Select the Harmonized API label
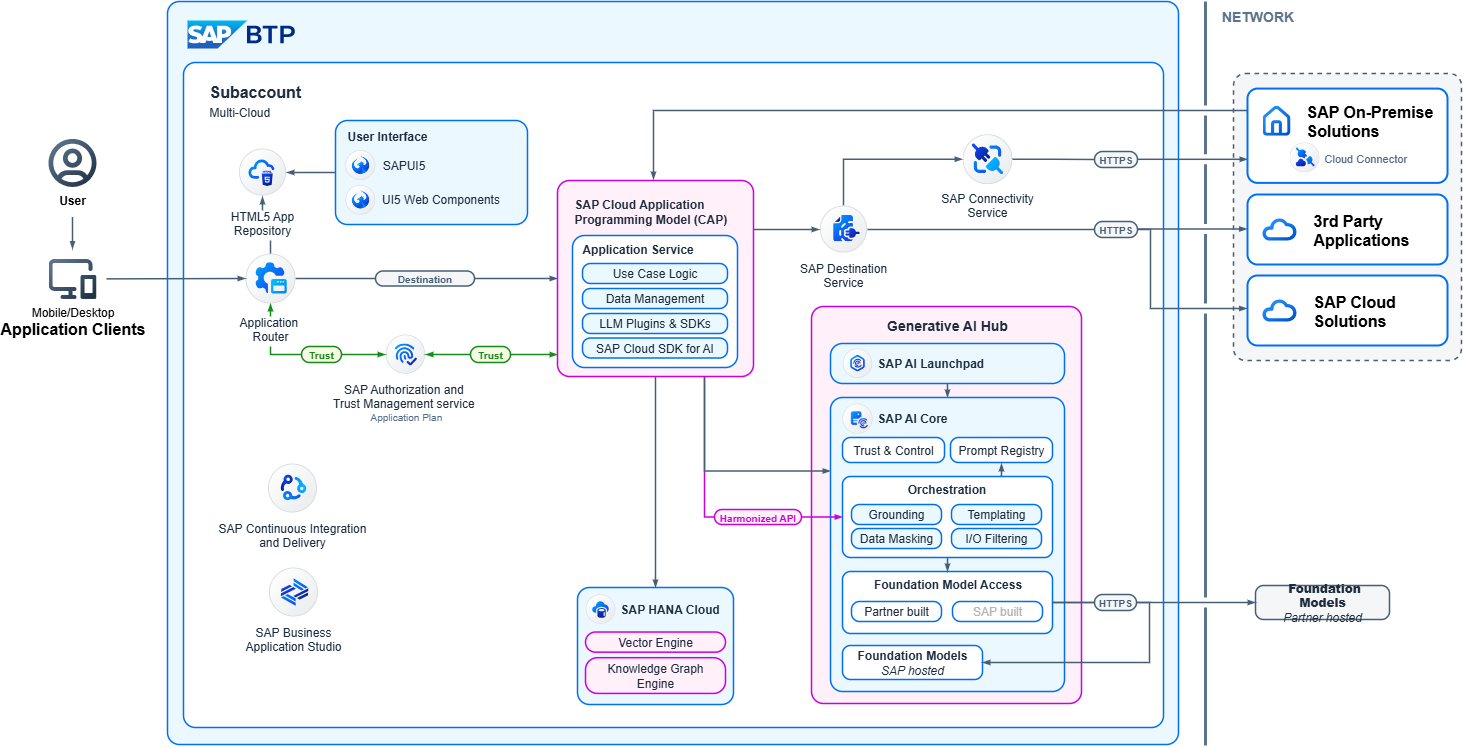Screen dimensions: 1463x748 point(759,518)
